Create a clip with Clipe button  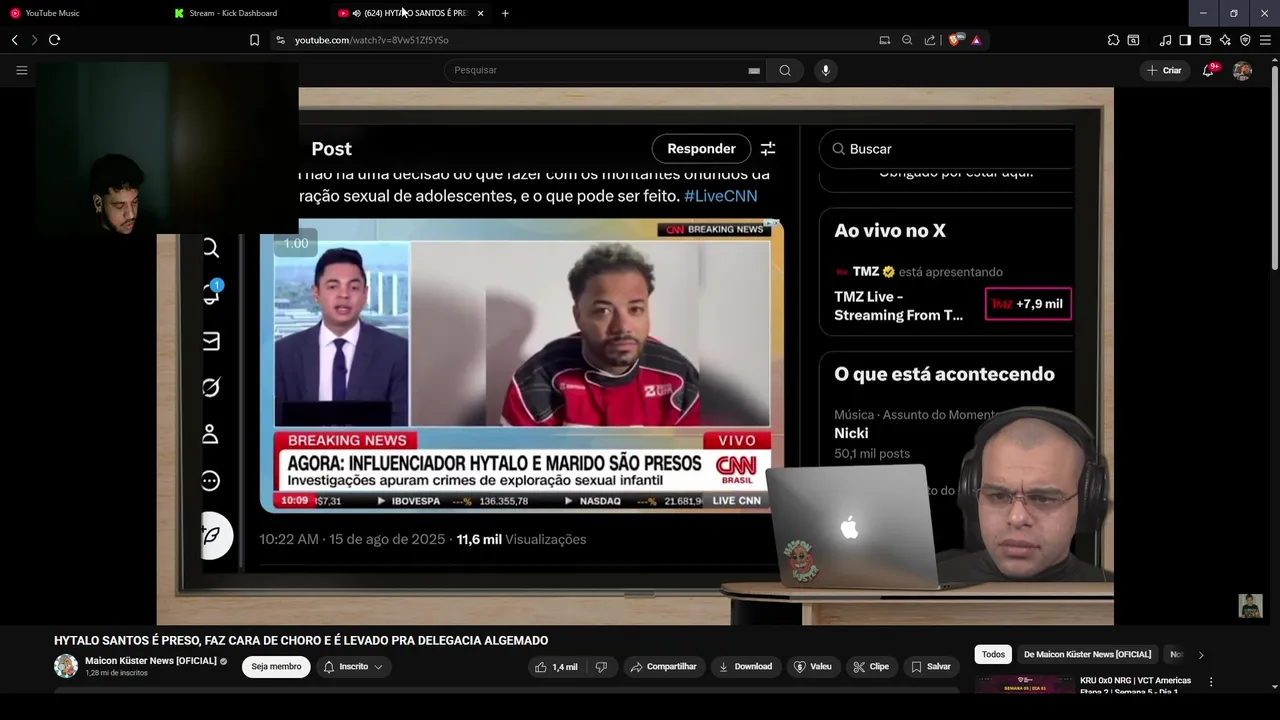click(x=871, y=666)
